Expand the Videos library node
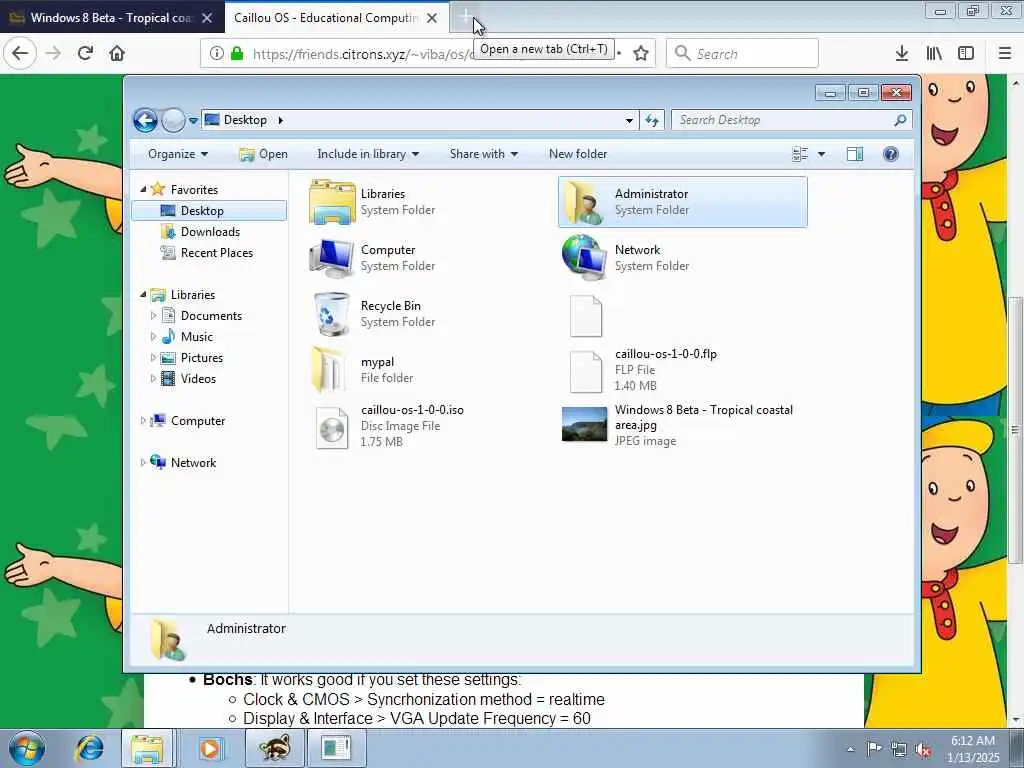This screenshot has width=1024, height=768. (x=153, y=378)
